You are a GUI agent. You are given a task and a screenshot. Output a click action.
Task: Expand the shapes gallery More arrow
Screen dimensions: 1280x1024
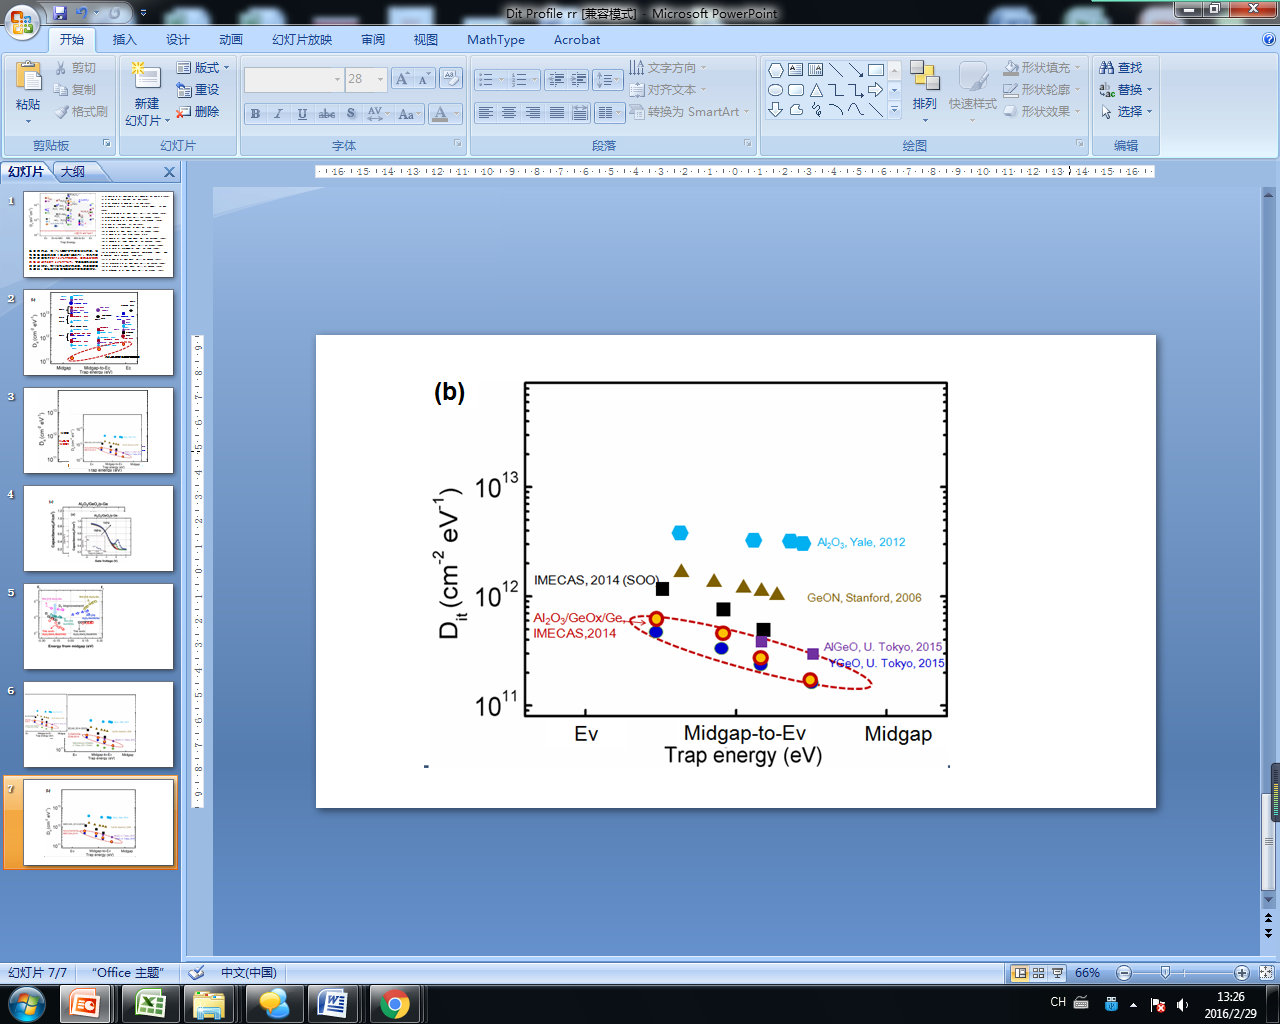tap(894, 110)
